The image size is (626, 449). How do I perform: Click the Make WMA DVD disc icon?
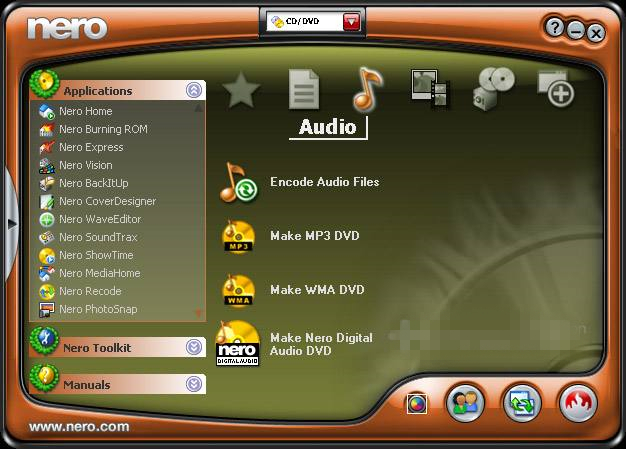pos(238,290)
